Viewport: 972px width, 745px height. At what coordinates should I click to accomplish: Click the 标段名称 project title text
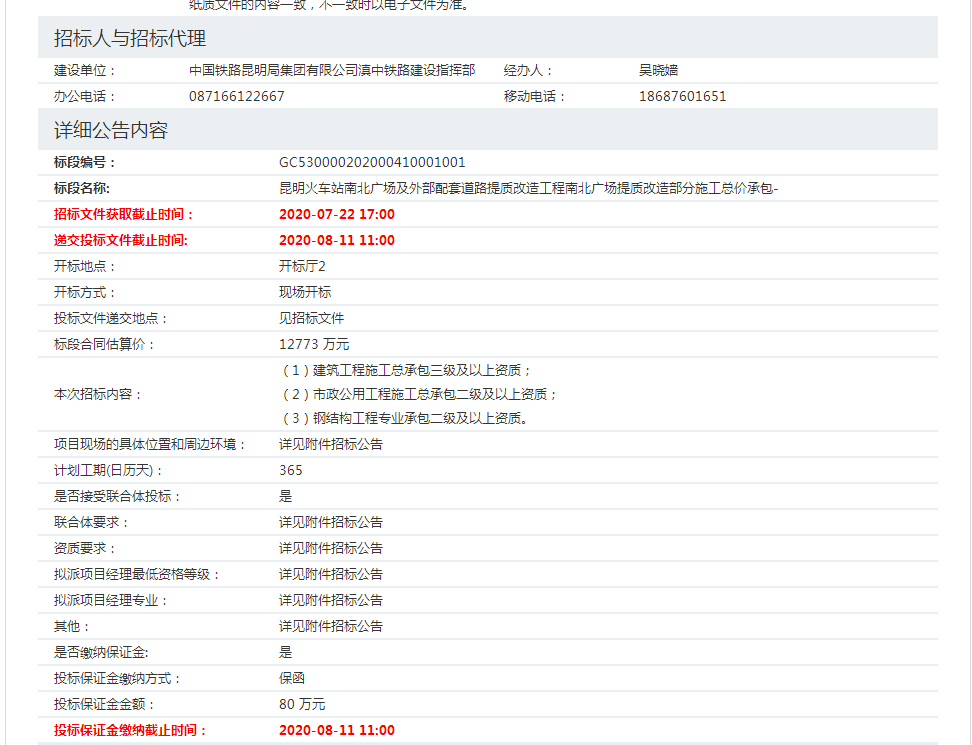[x=528, y=188]
